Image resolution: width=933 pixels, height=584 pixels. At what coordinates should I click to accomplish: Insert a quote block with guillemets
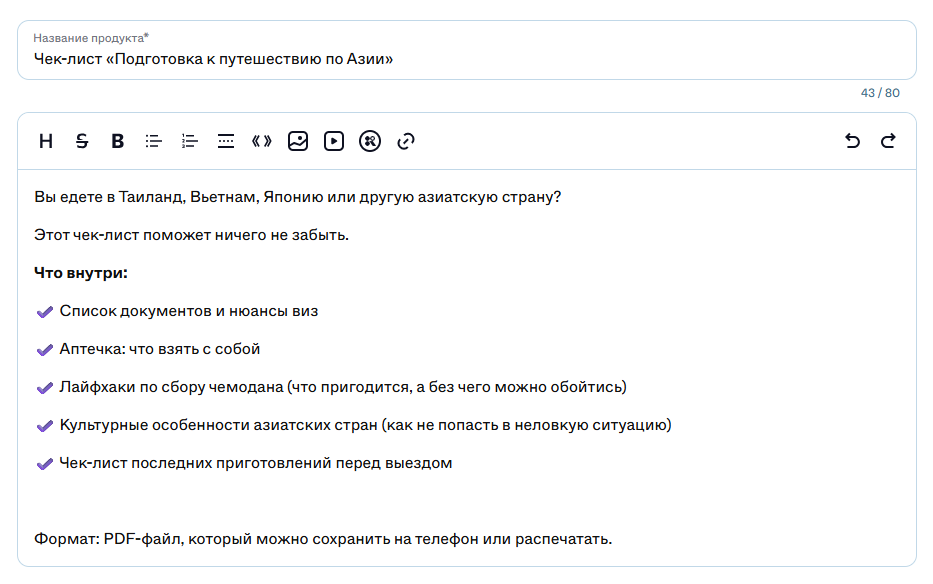[262, 141]
